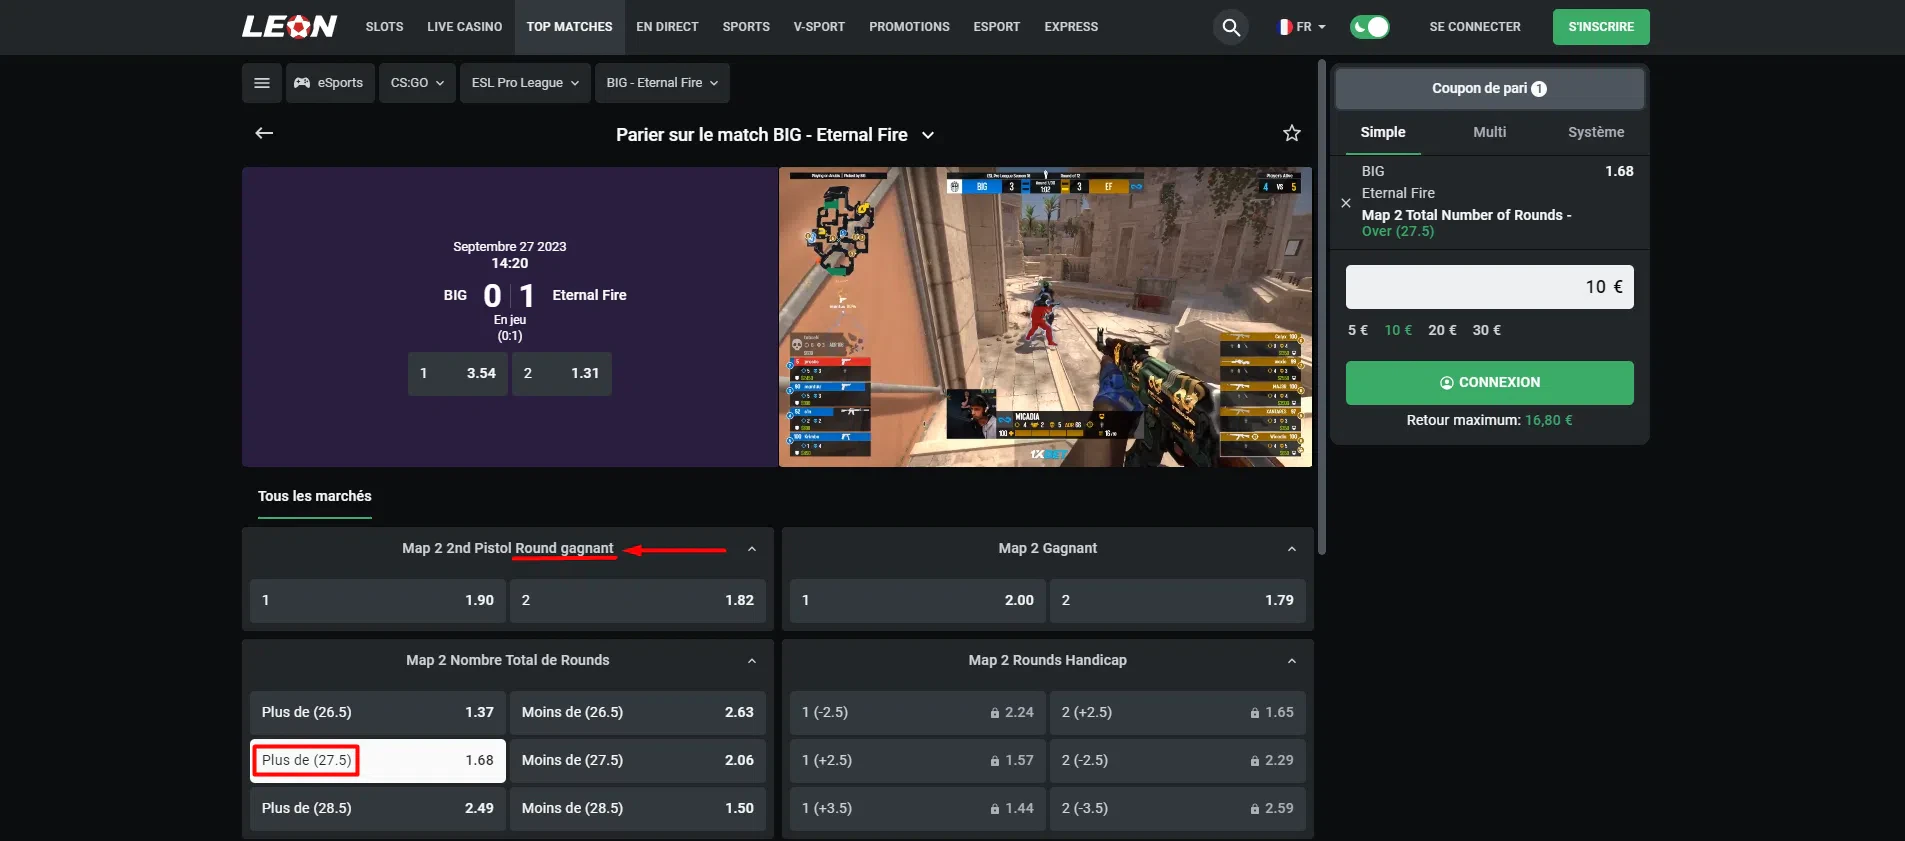This screenshot has width=1905, height=841.
Task: Open eSports category button
Action: click(x=329, y=83)
